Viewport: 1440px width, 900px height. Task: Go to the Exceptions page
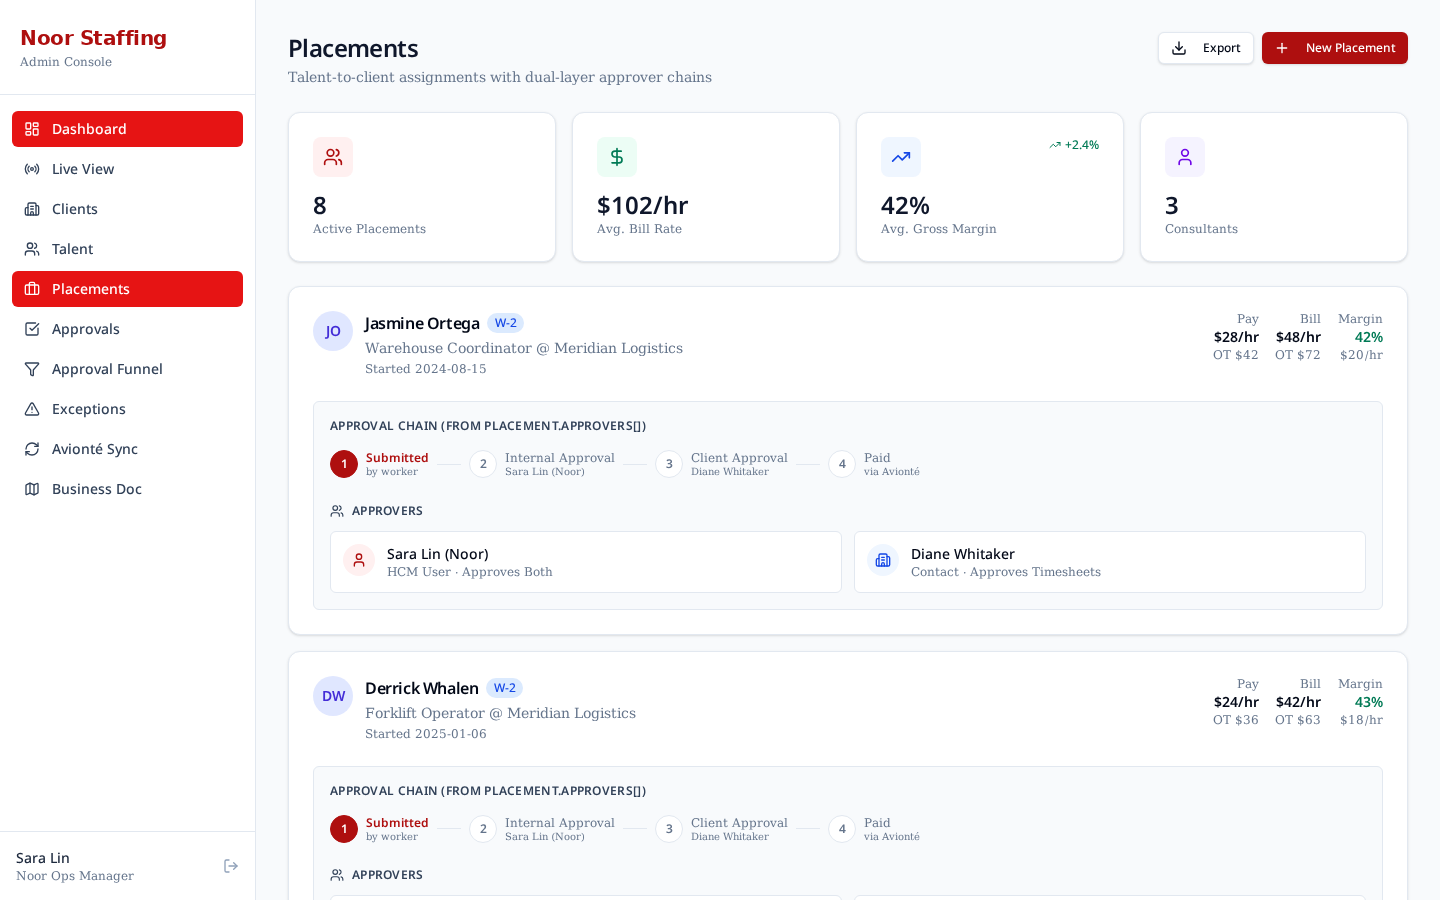(x=127, y=409)
